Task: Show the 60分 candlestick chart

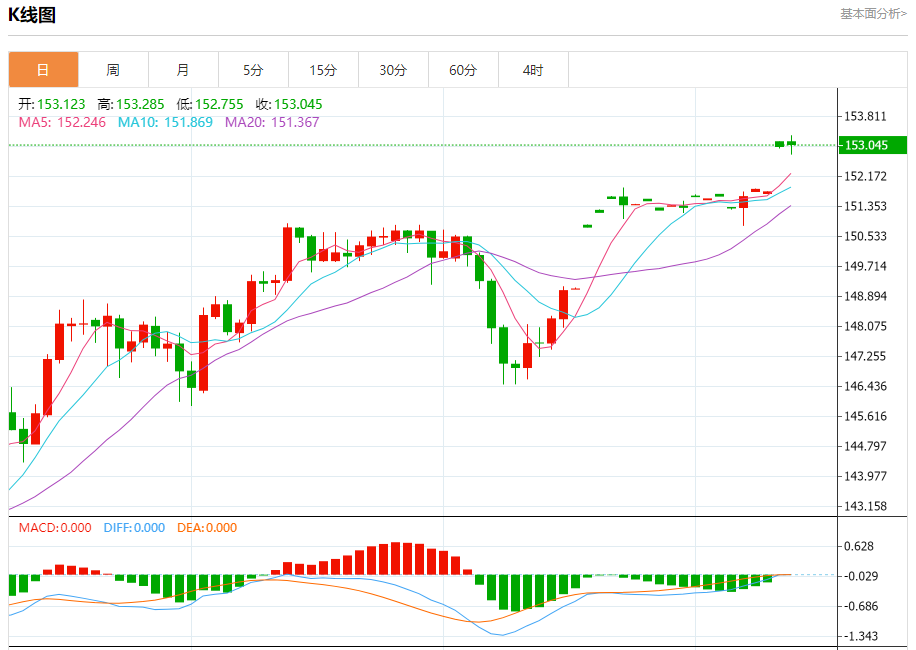Action: pyautogui.click(x=463, y=70)
